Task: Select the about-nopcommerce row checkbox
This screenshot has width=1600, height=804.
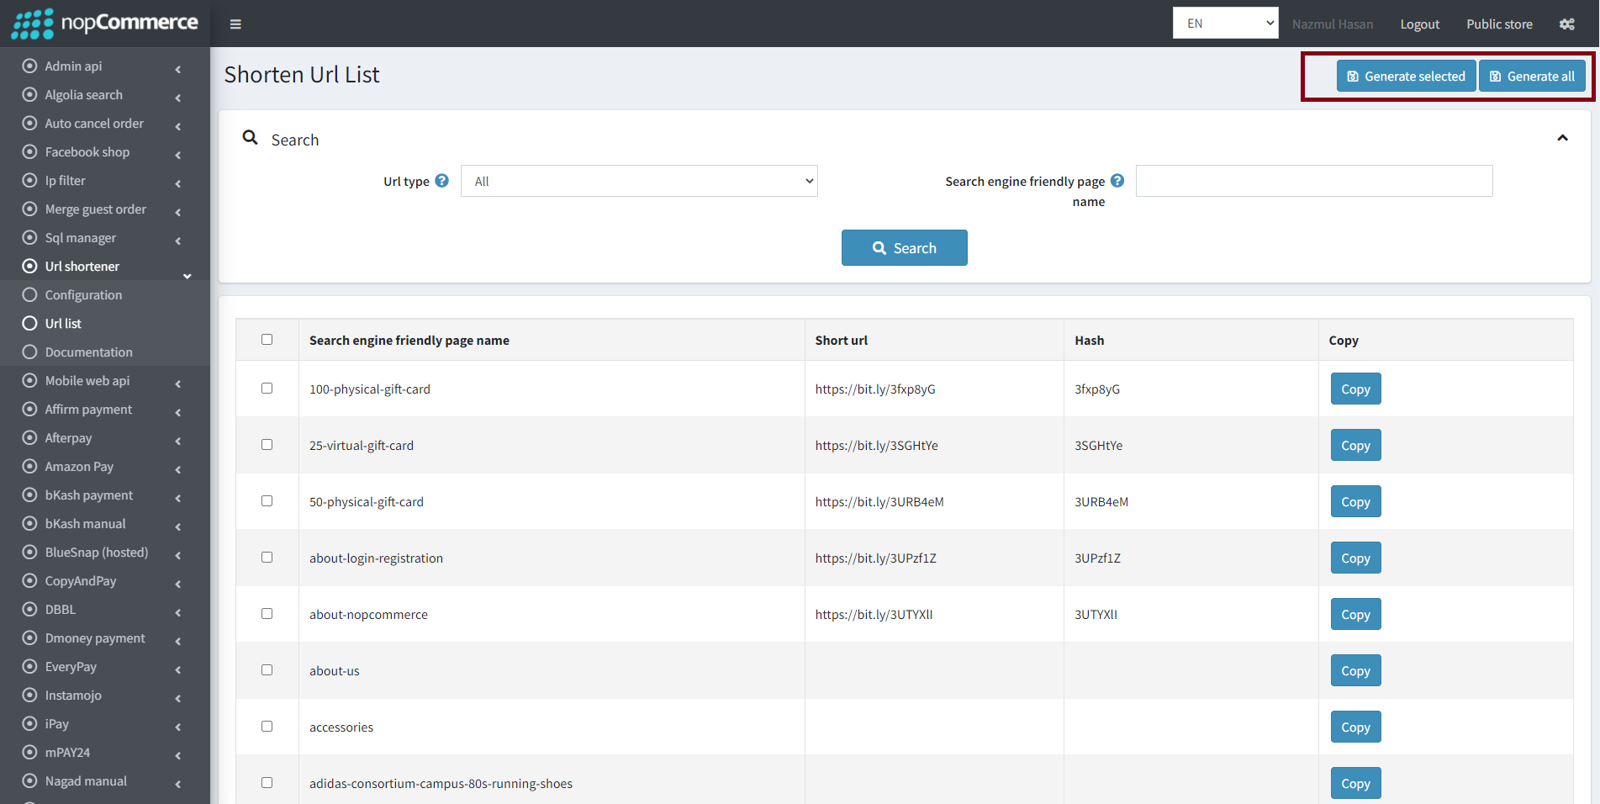Action: (267, 613)
